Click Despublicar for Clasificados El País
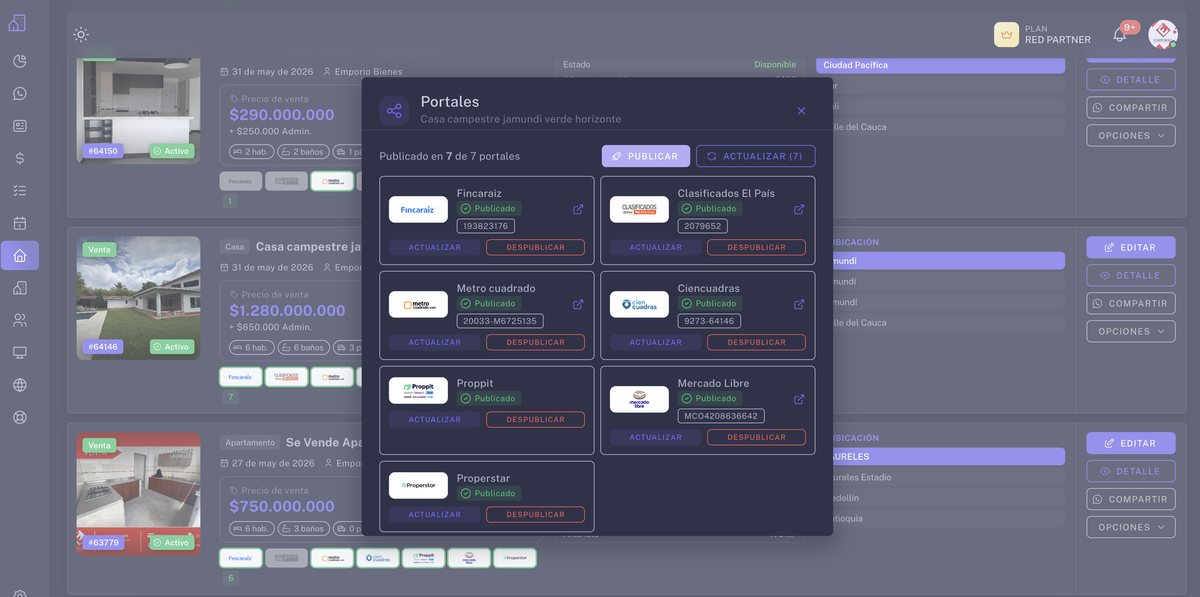Image resolution: width=1200 pixels, height=597 pixels. (756, 247)
